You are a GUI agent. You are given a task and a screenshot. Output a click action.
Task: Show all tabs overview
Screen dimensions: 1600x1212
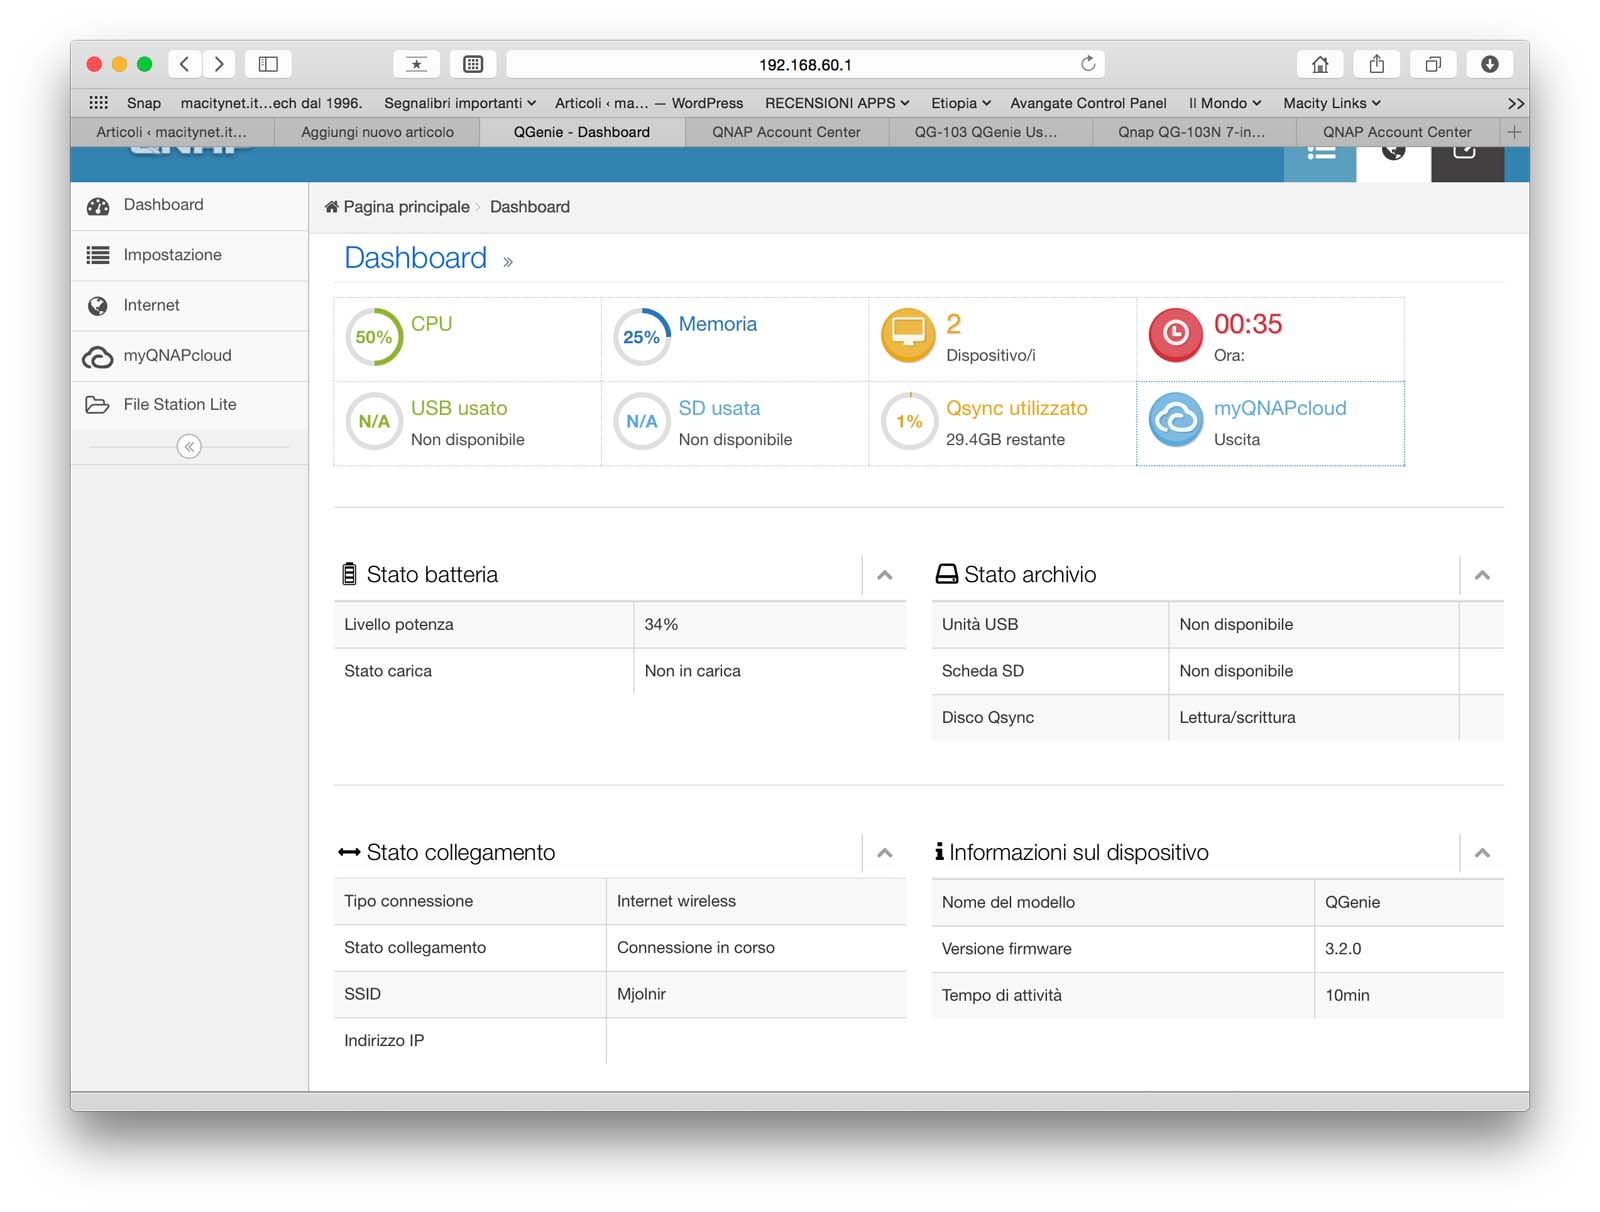pos(1433,64)
